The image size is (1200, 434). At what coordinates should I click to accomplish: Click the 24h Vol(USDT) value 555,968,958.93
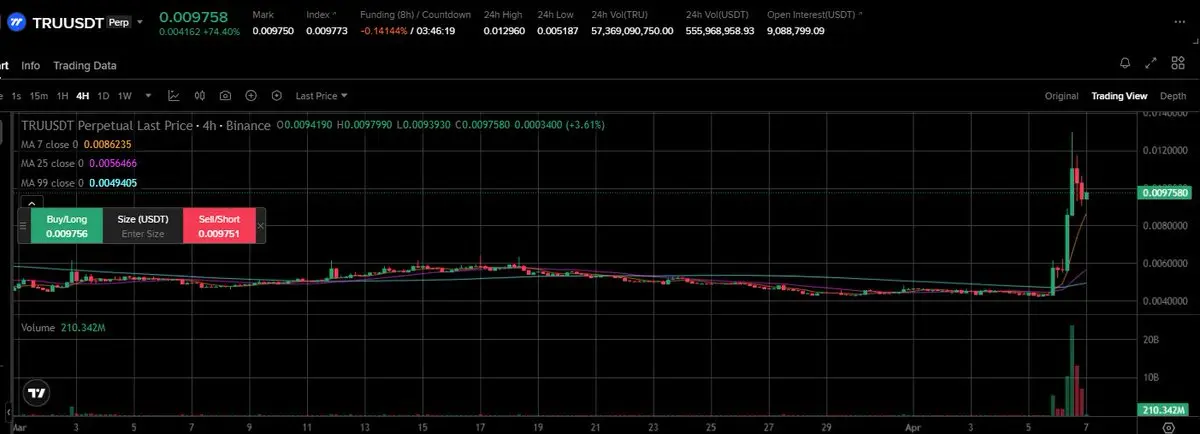click(x=720, y=31)
